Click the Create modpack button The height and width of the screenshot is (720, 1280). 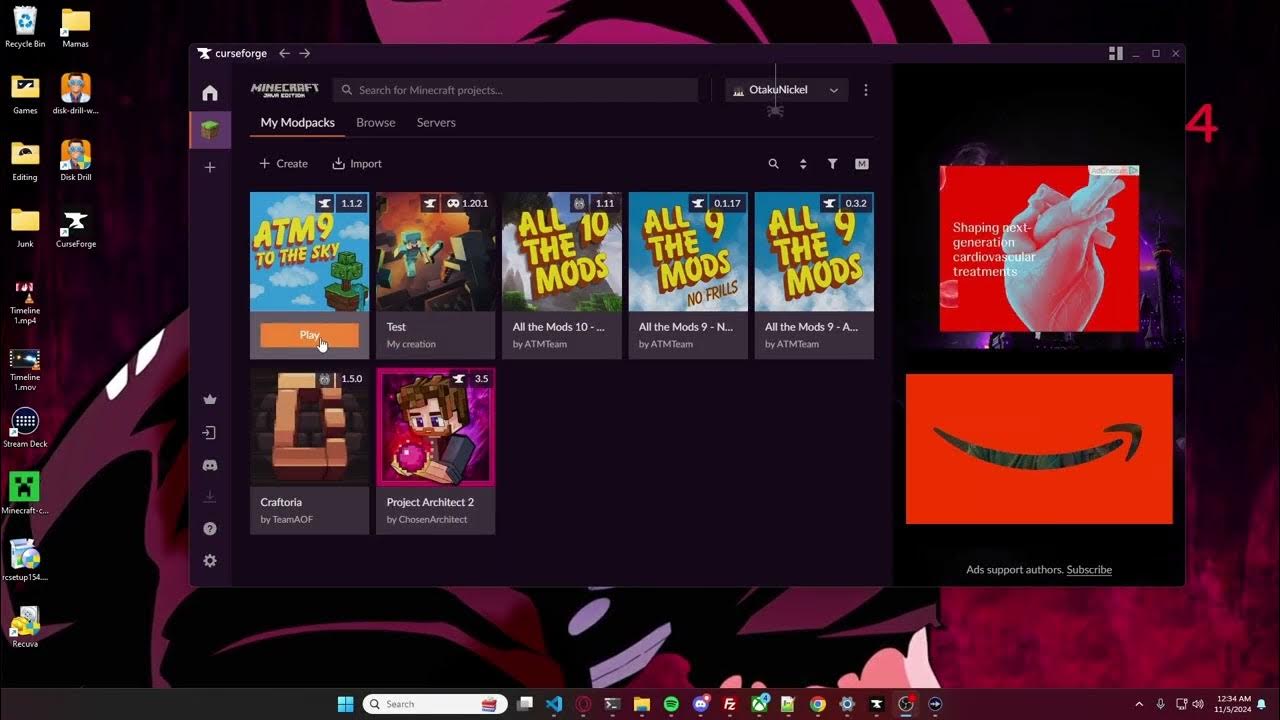pyautogui.click(x=284, y=164)
